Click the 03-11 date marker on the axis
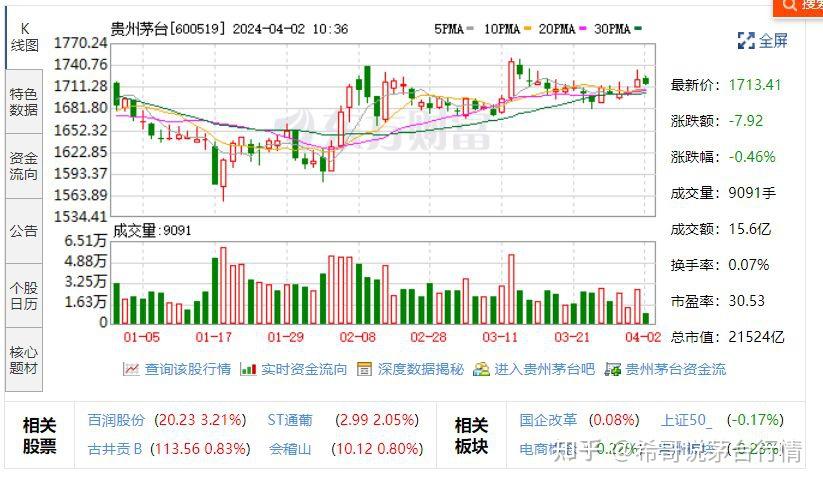The width and height of the screenshot is (823, 484). (x=500, y=337)
